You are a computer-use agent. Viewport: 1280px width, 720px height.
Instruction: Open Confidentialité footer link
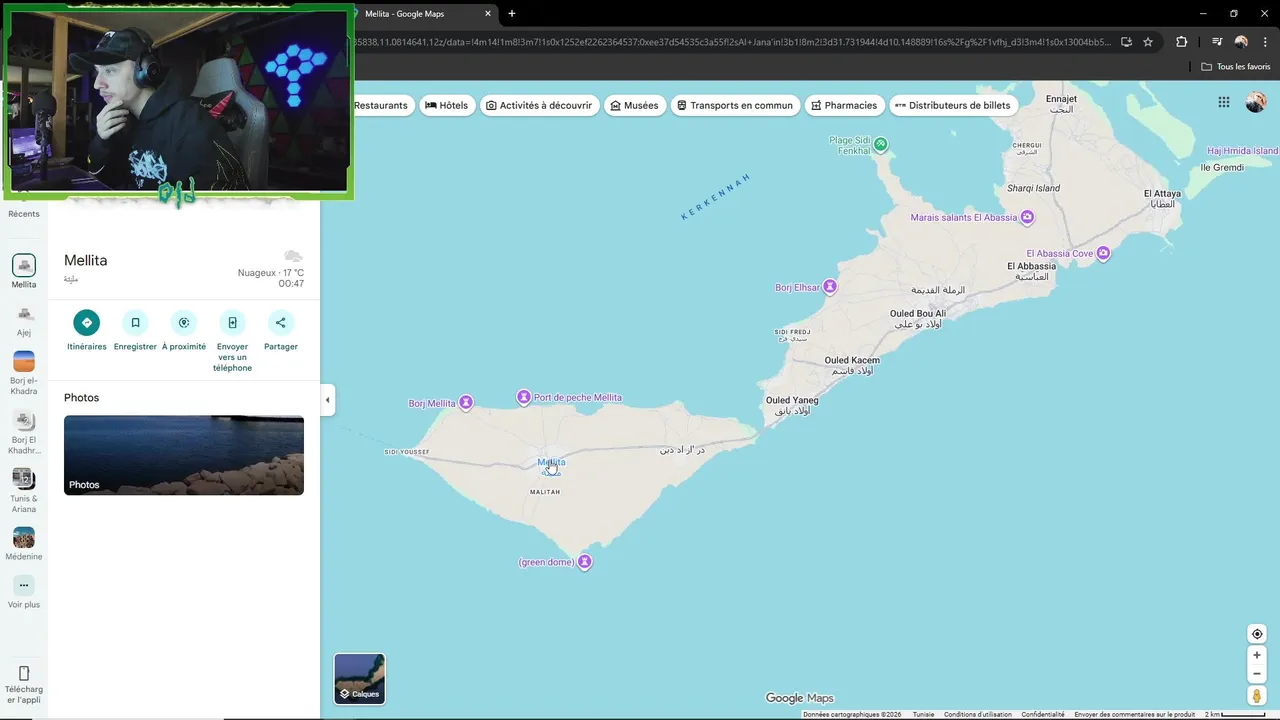point(1043,714)
